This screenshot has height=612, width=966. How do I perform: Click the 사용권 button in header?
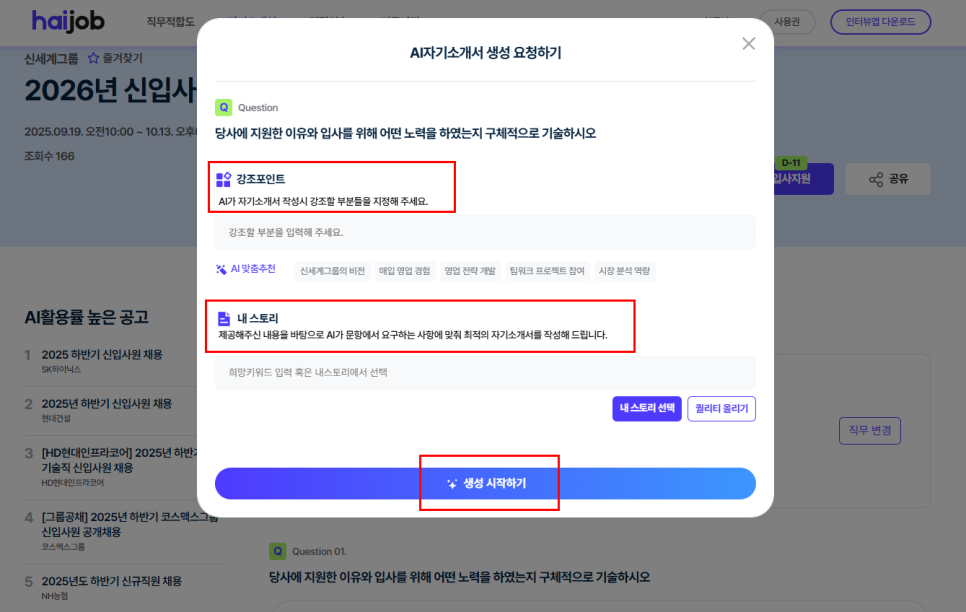point(787,22)
